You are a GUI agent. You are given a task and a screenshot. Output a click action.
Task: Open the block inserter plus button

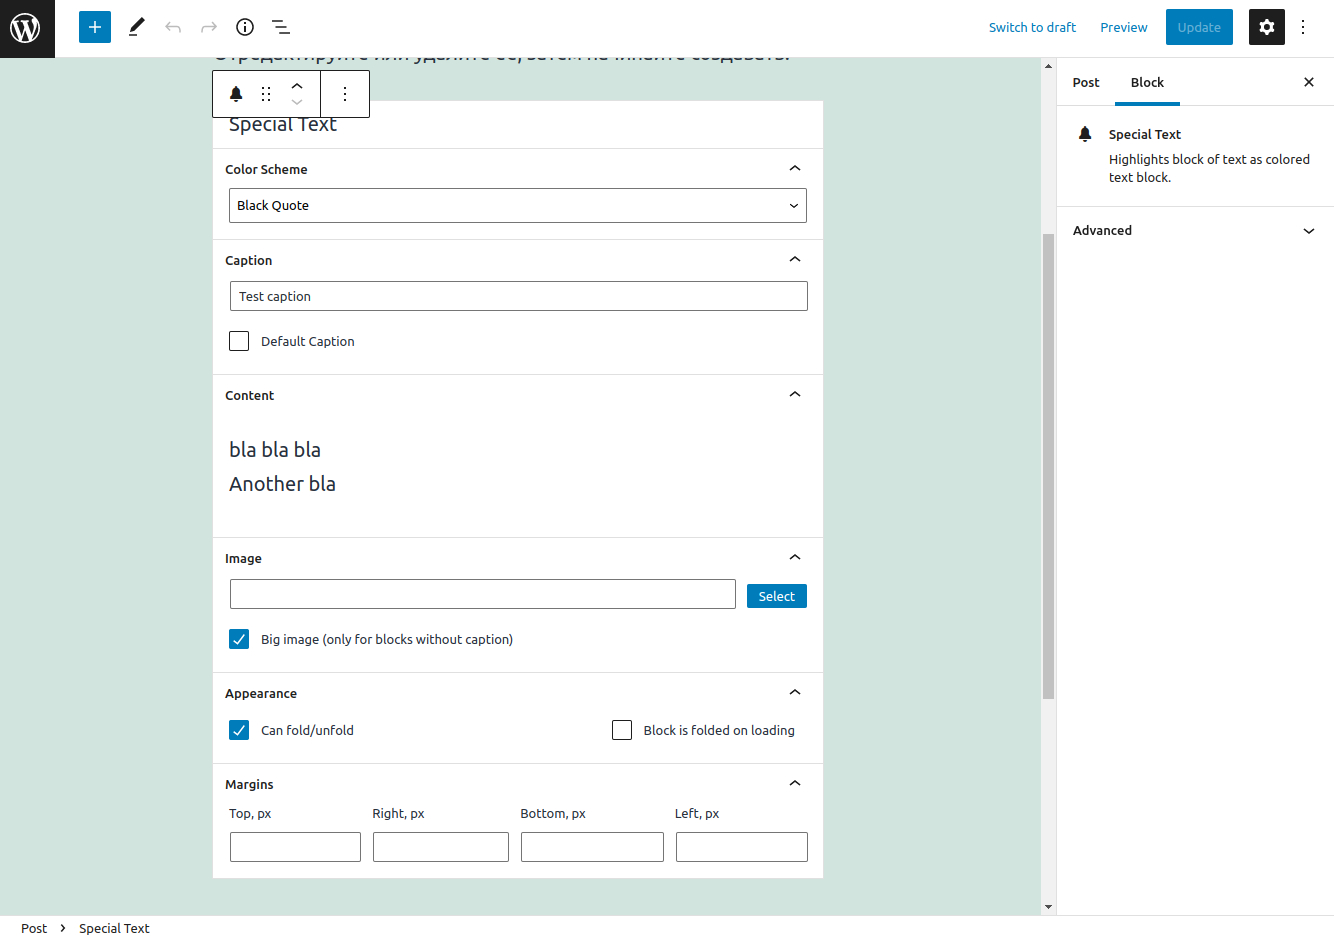[x=95, y=27]
